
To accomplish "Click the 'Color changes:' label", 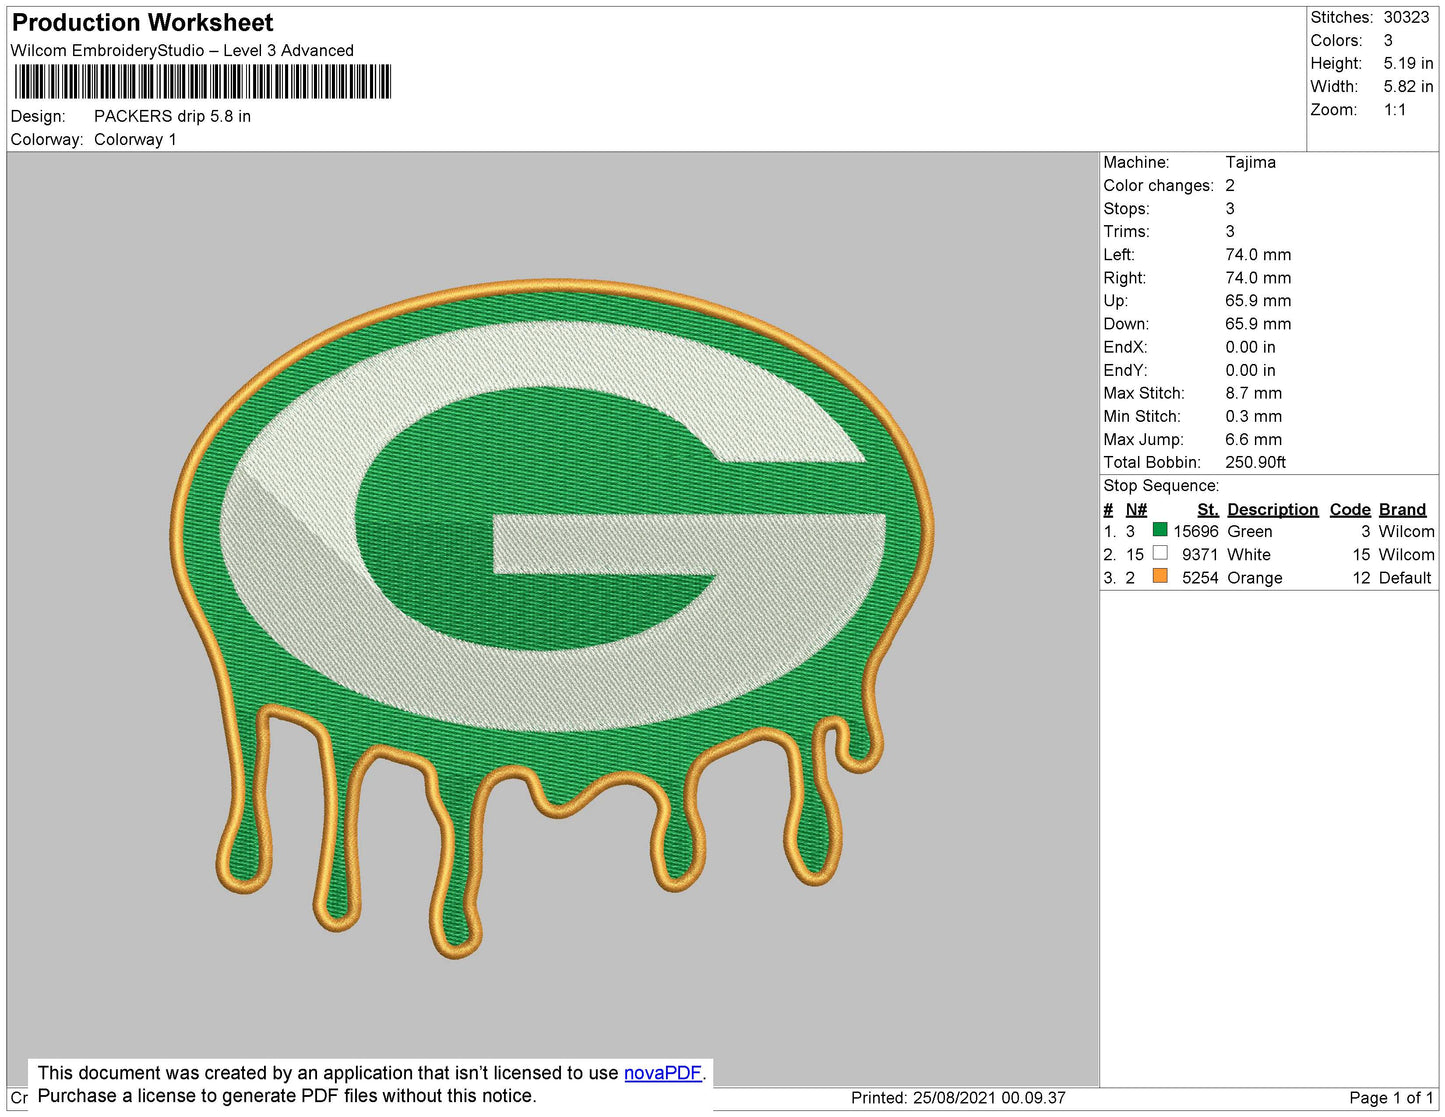I will [x=1158, y=186].
